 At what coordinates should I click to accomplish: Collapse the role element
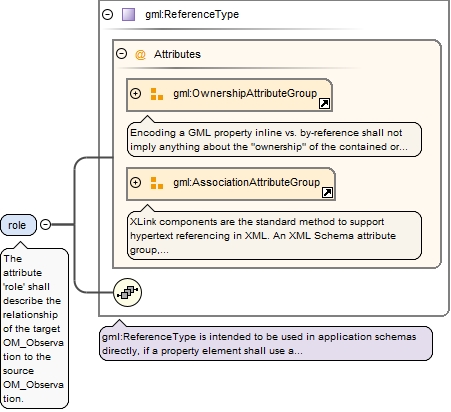coord(45,225)
